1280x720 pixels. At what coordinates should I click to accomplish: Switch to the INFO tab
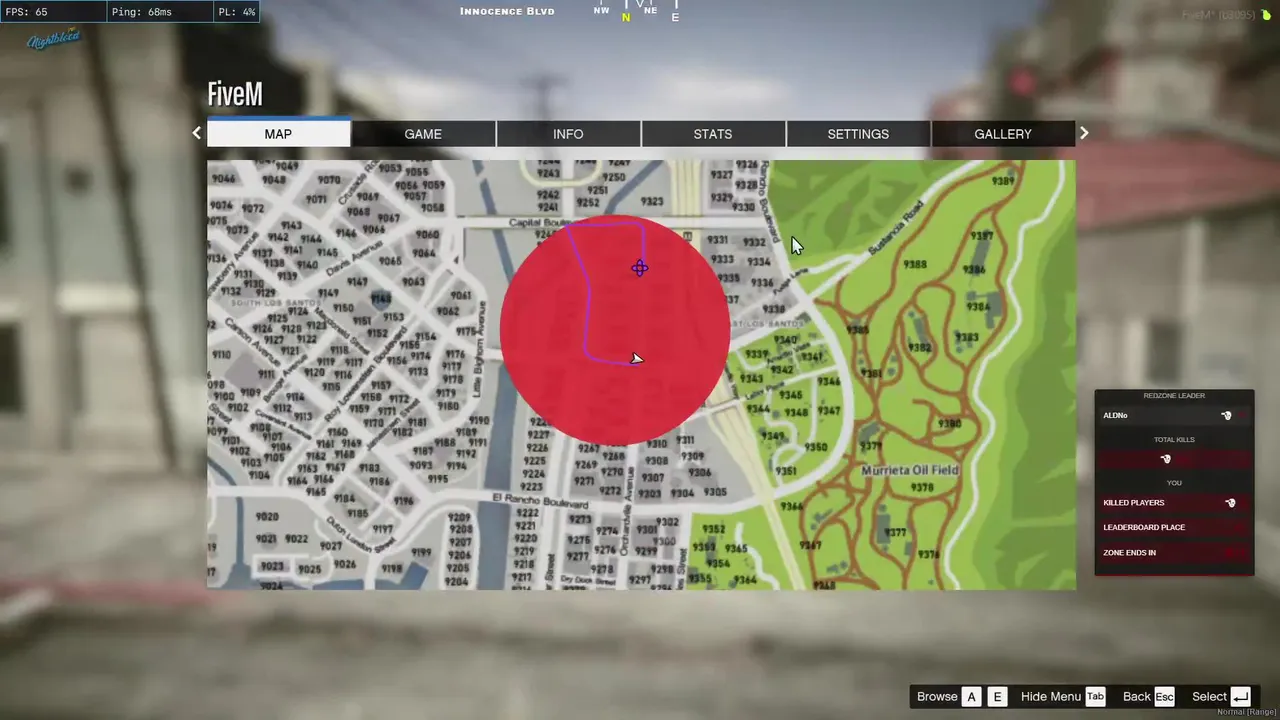[568, 134]
